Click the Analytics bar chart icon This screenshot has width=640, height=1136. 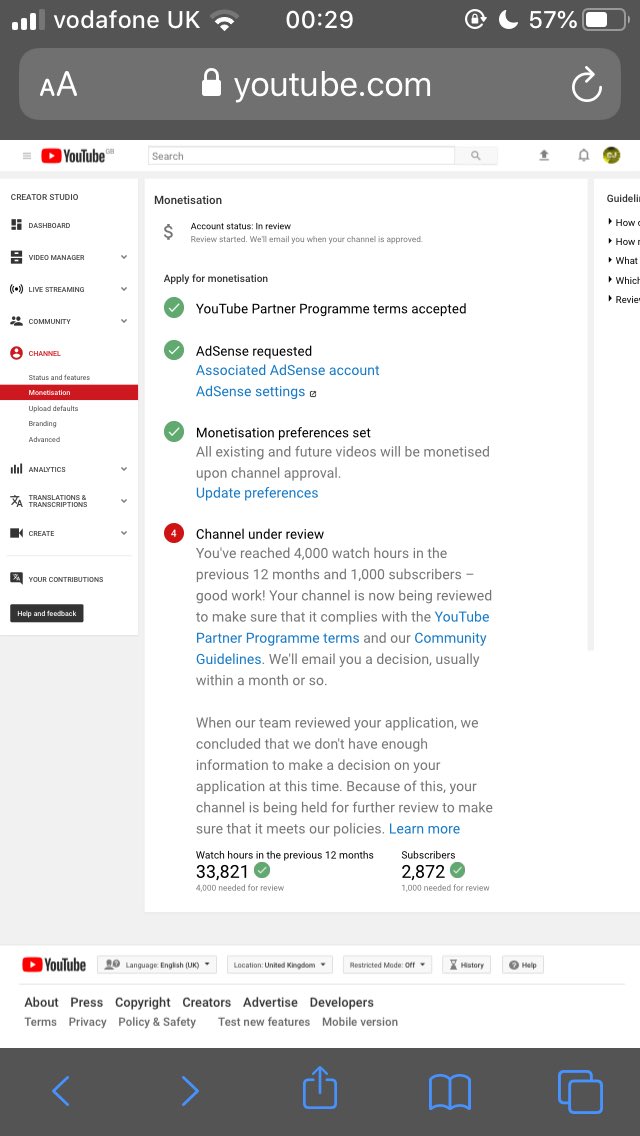tap(17, 469)
